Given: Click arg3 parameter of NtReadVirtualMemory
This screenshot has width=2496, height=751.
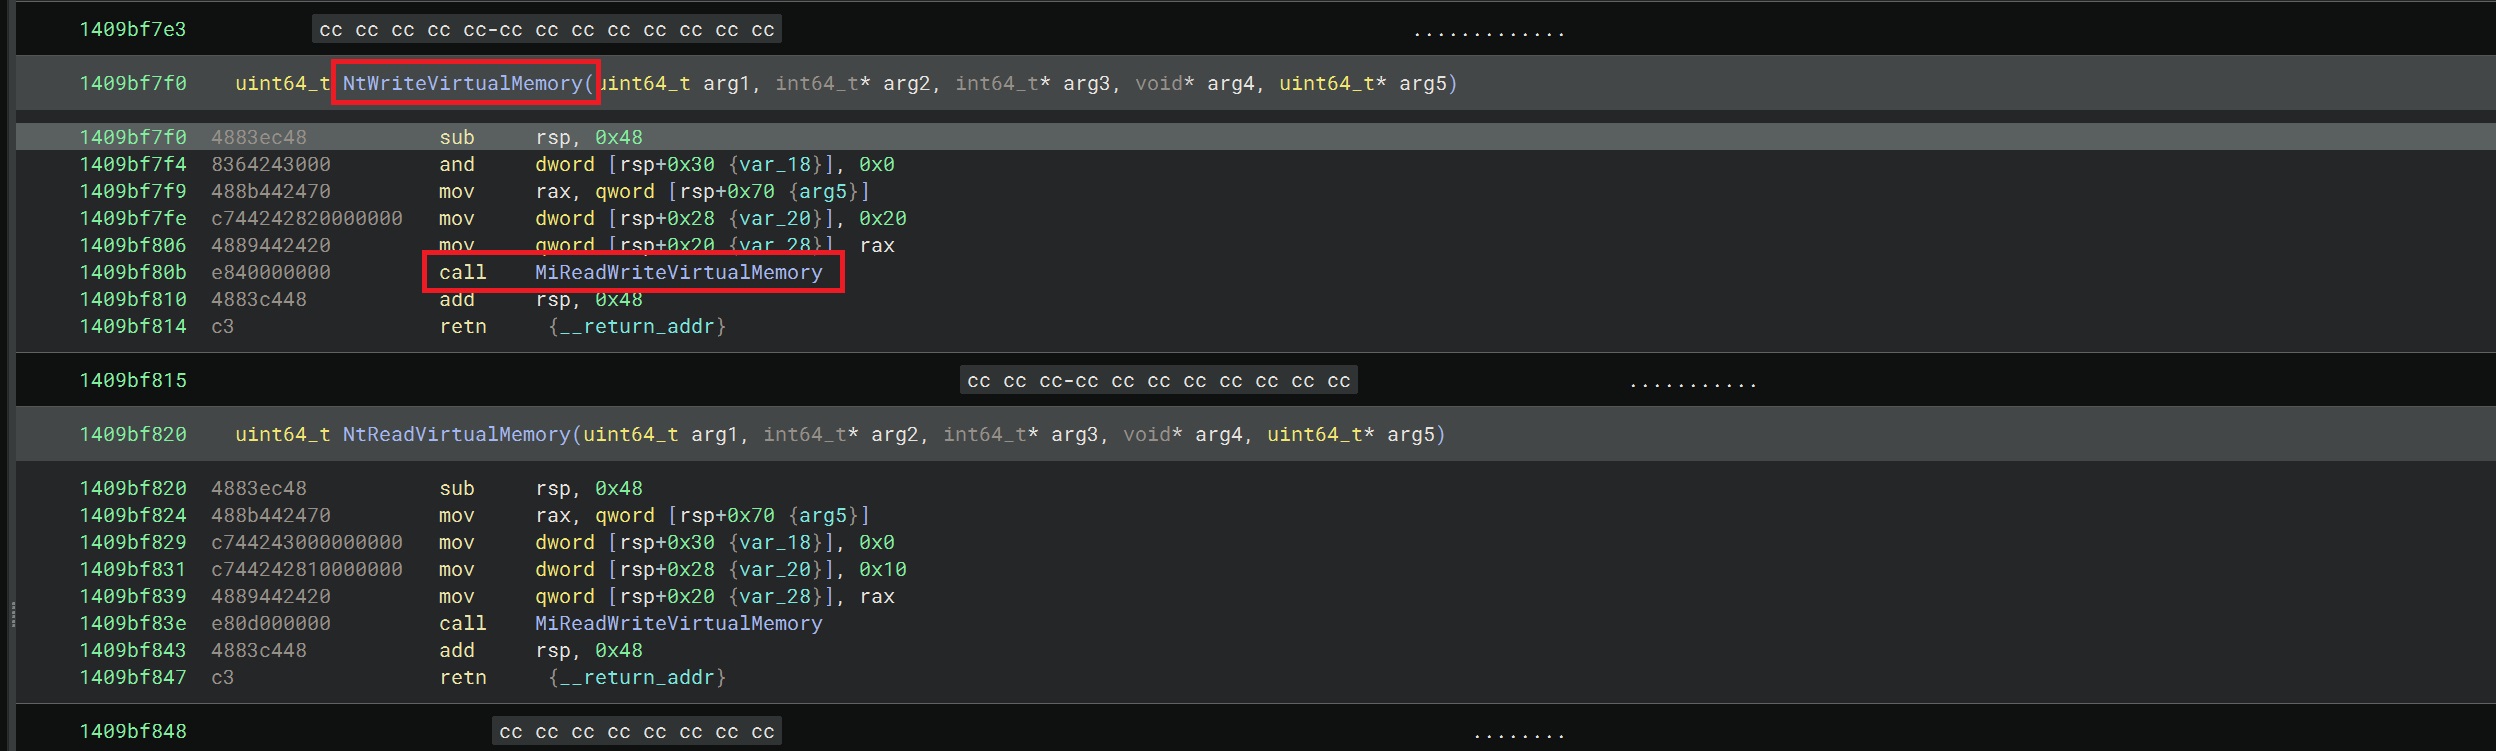Looking at the screenshot, I should click(1075, 434).
